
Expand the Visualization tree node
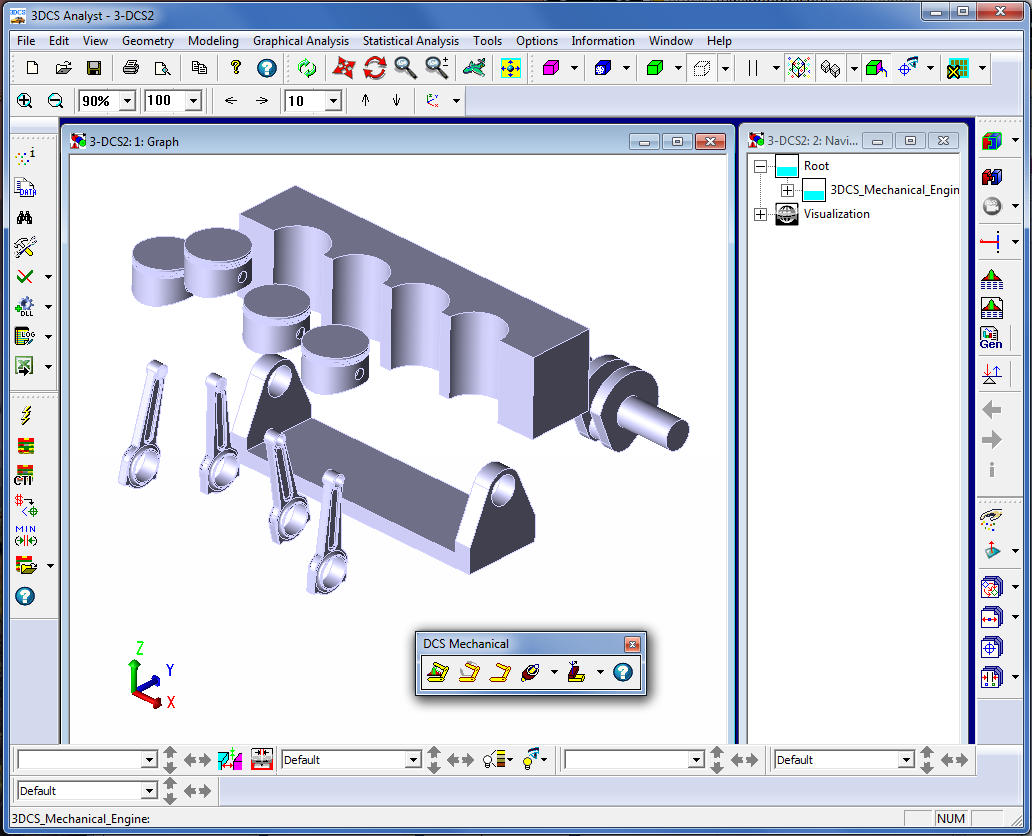click(x=760, y=214)
